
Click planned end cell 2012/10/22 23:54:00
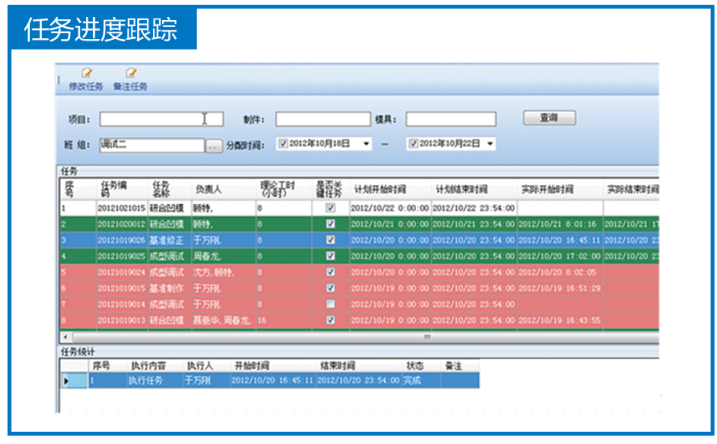pyautogui.click(x=474, y=208)
